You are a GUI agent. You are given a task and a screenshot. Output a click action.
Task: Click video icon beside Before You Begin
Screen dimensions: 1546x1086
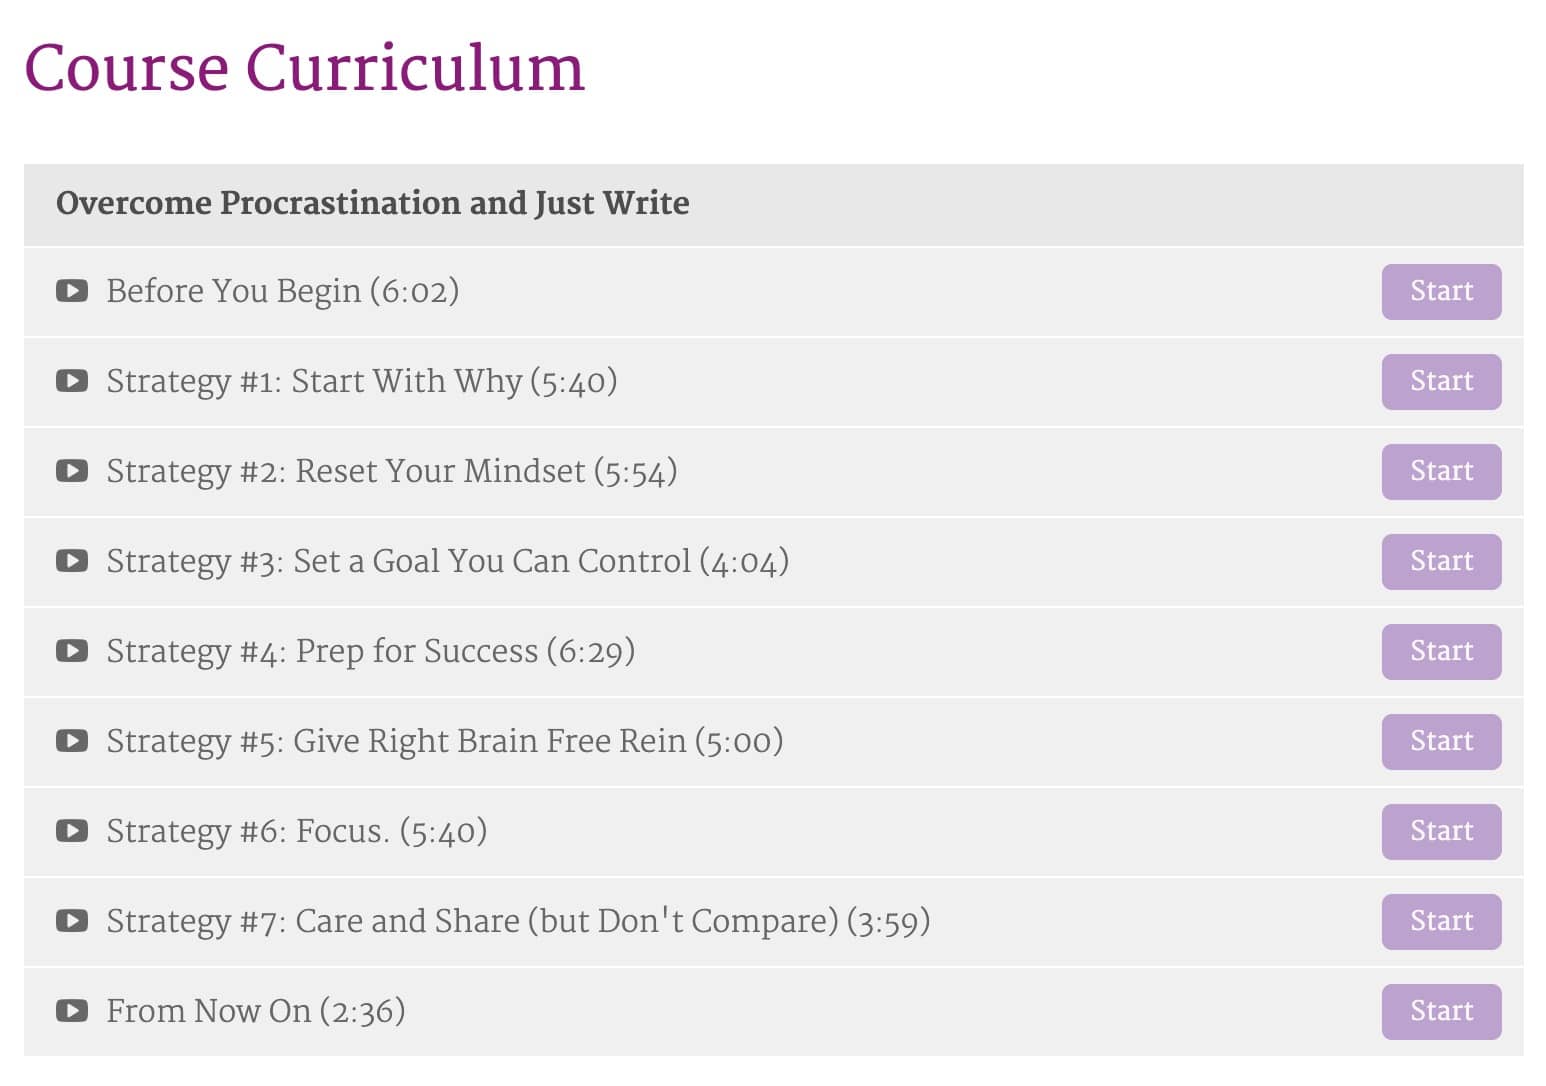tap(72, 291)
